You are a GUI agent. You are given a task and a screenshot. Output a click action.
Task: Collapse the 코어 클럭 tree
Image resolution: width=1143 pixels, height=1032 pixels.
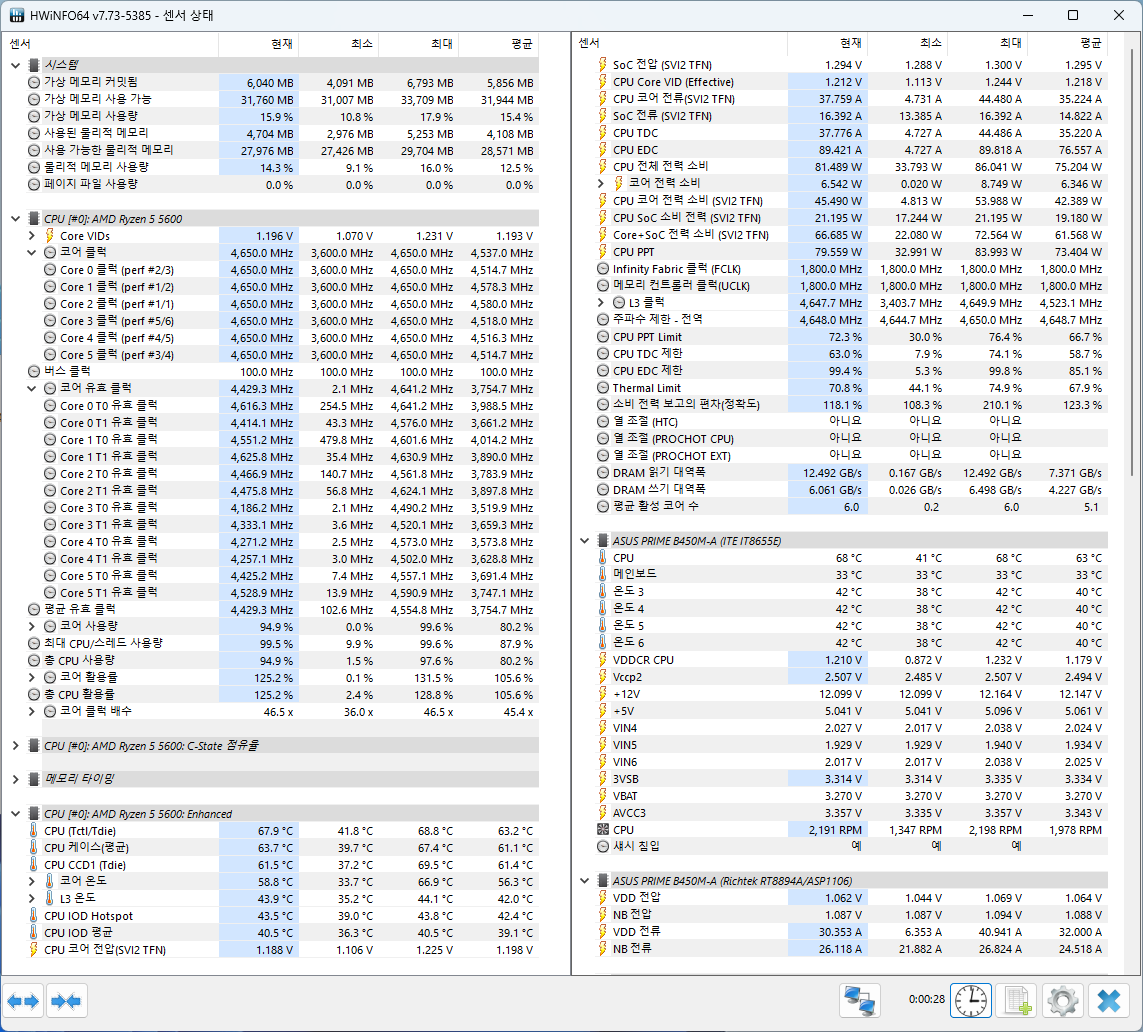(x=31, y=252)
